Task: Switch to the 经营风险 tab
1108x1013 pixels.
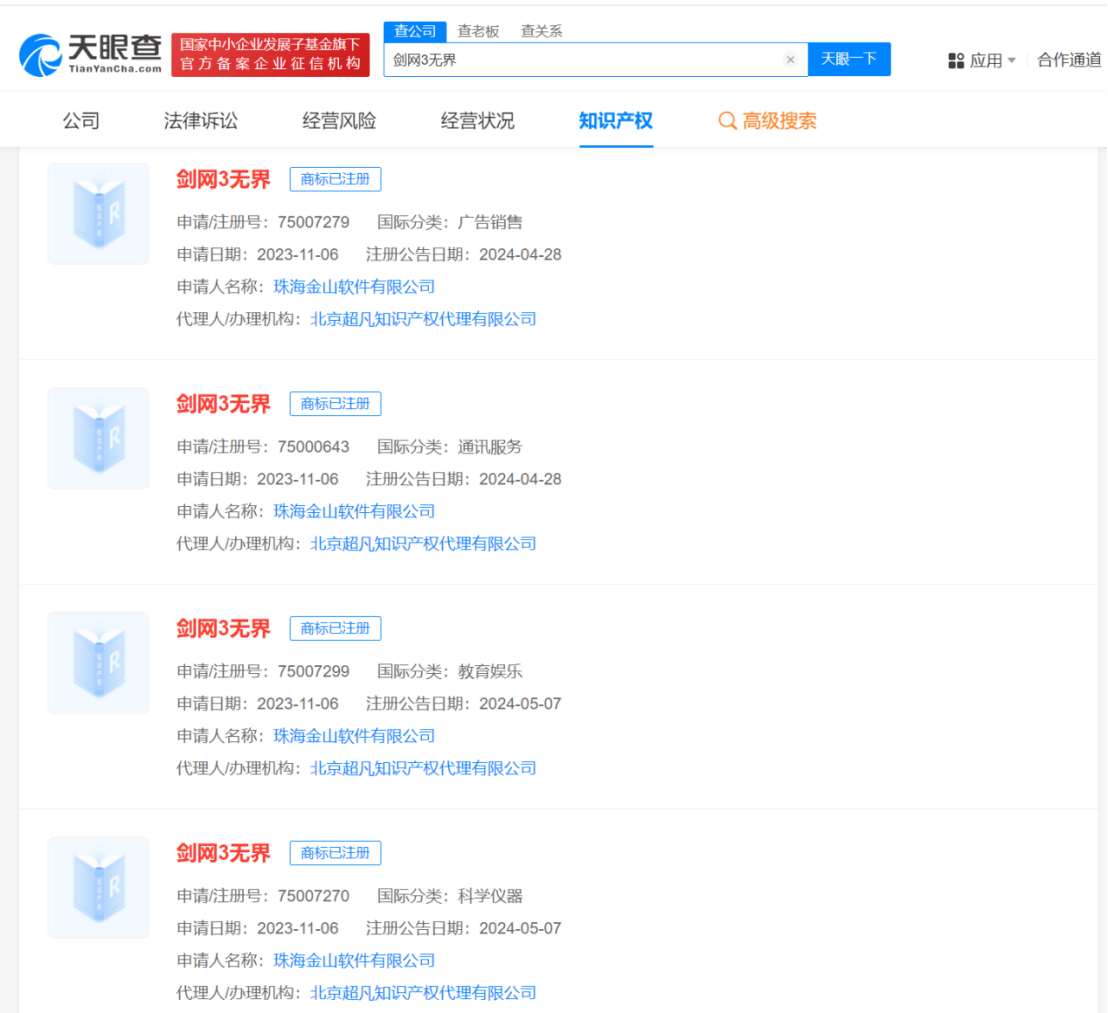Action: pyautogui.click(x=339, y=121)
